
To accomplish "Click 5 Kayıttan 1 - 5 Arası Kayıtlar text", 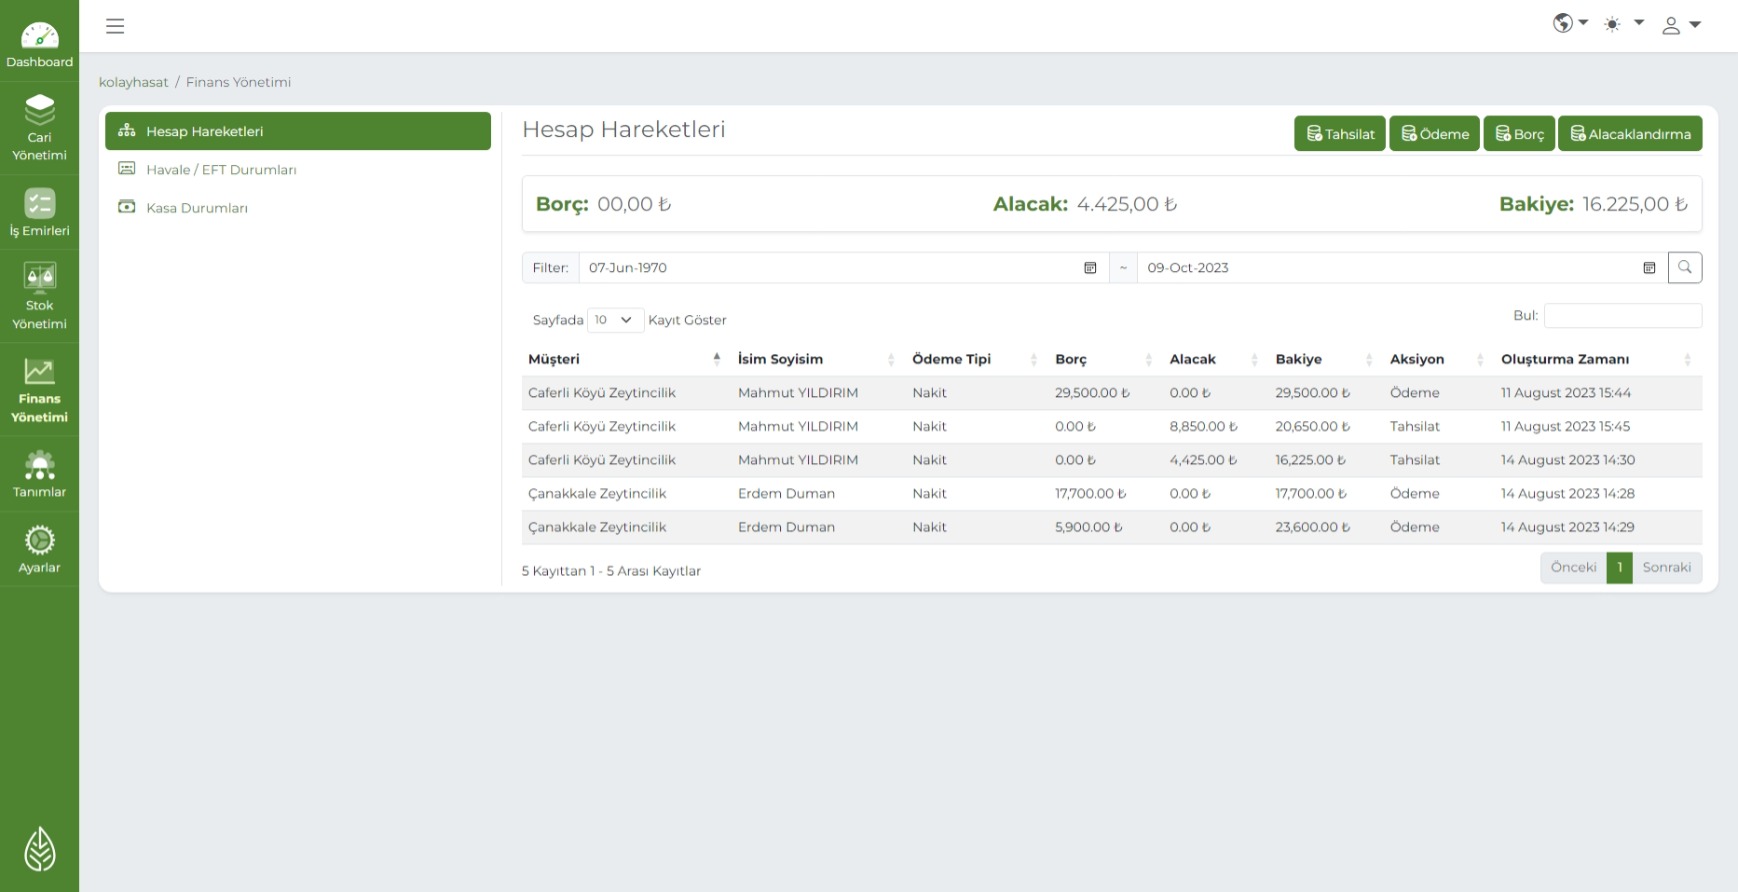I will pyautogui.click(x=611, y=571).
